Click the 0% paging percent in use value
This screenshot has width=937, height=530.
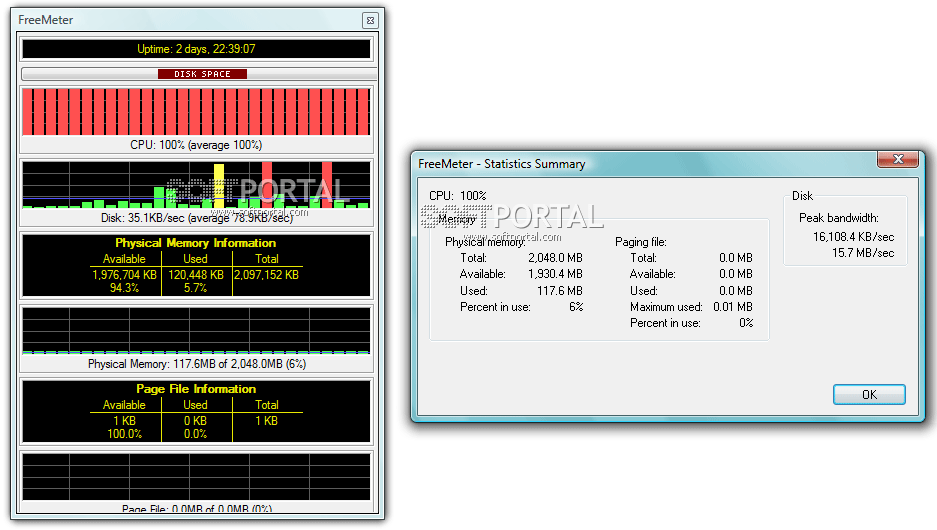tap(746, 323)
